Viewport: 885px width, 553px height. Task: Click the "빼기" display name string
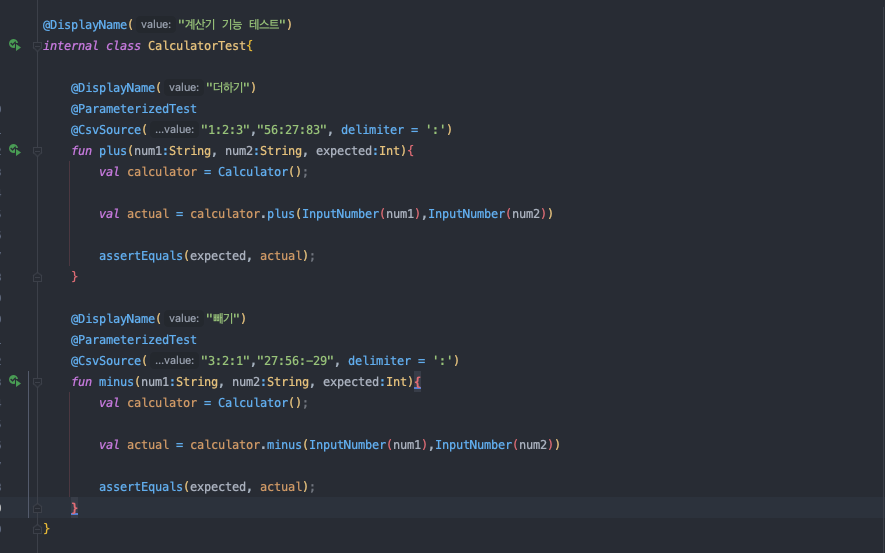click(223, 318)
